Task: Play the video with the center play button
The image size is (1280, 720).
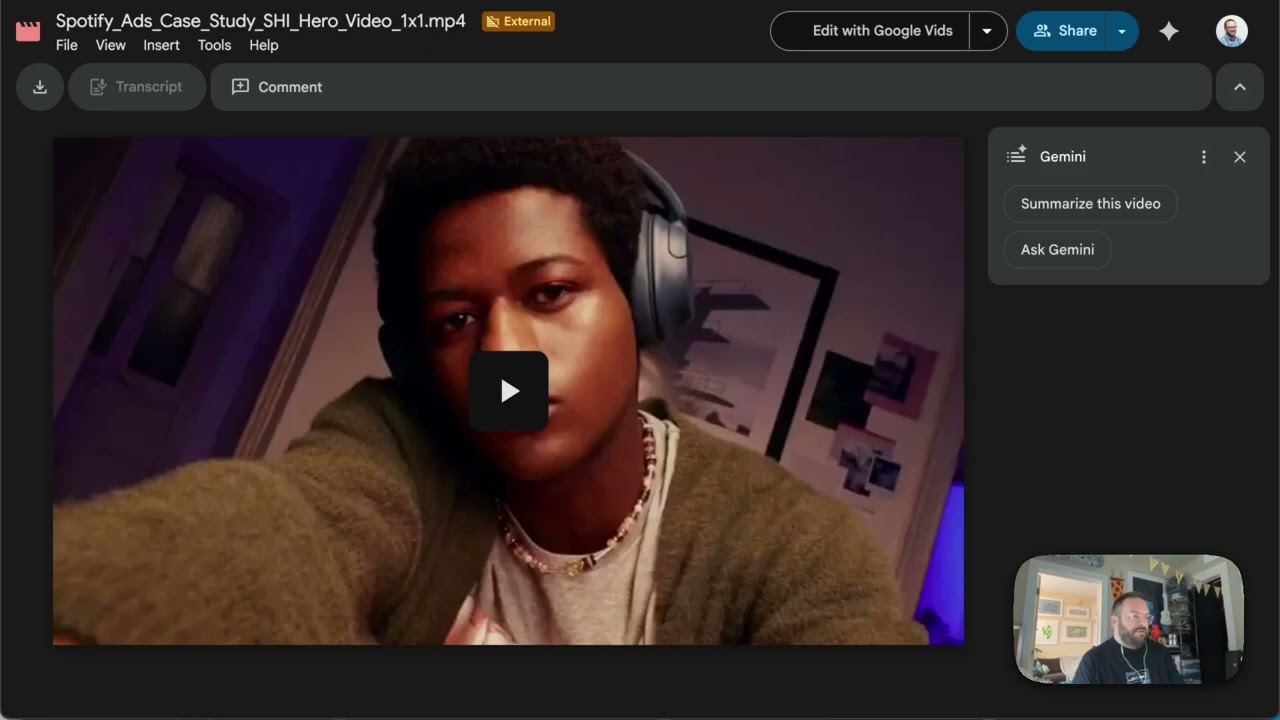Action: click(x=509, y=391)
